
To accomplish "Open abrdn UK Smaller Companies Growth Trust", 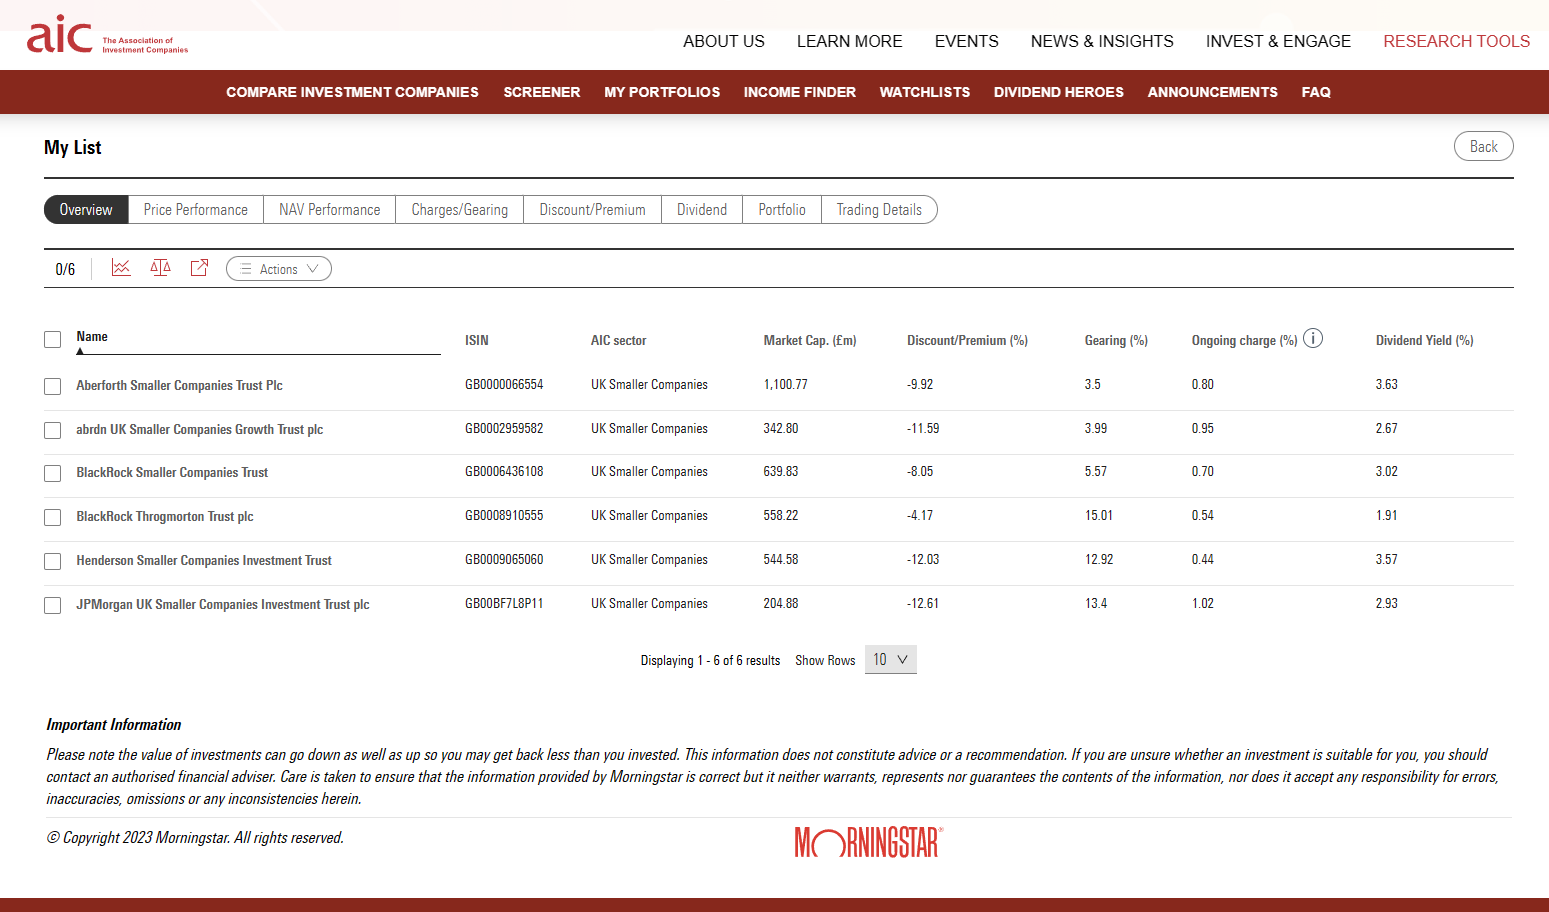I will tap(200, 430).
